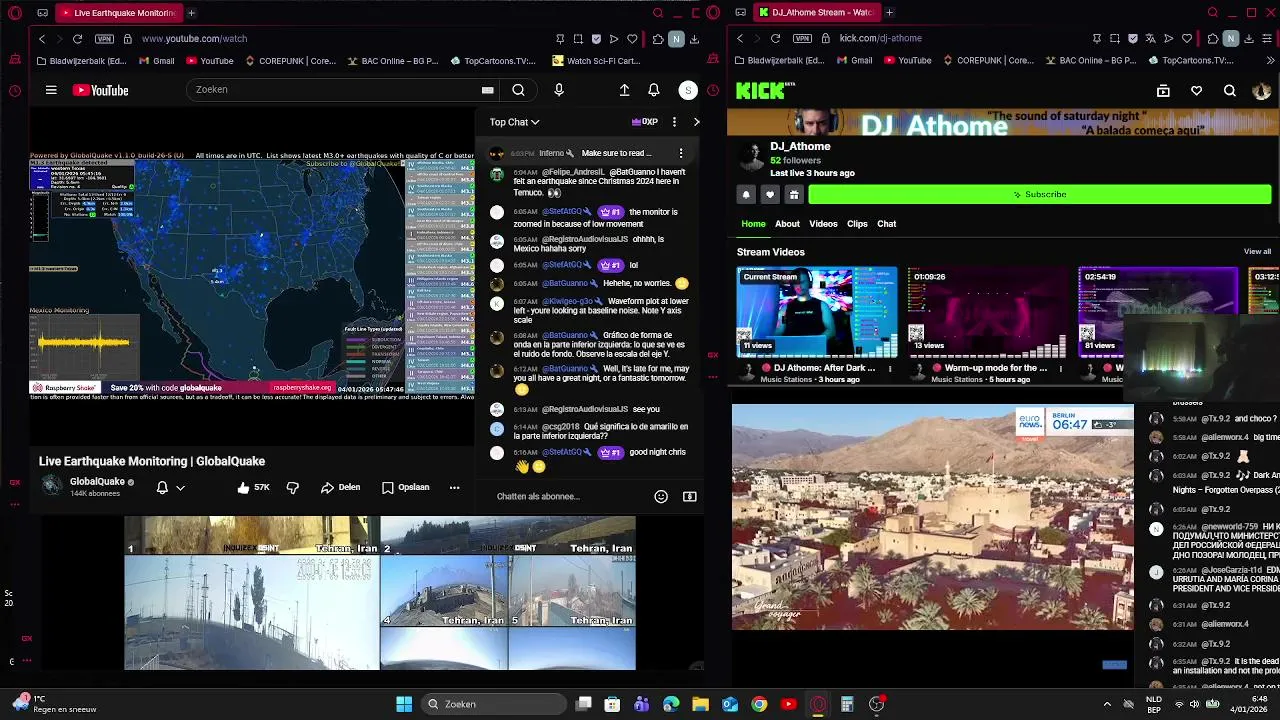The width and height of the screenshot is (1280, 720).
Task: Toggle VPN badge in Kick window address bar
Action: coord(802,39)
